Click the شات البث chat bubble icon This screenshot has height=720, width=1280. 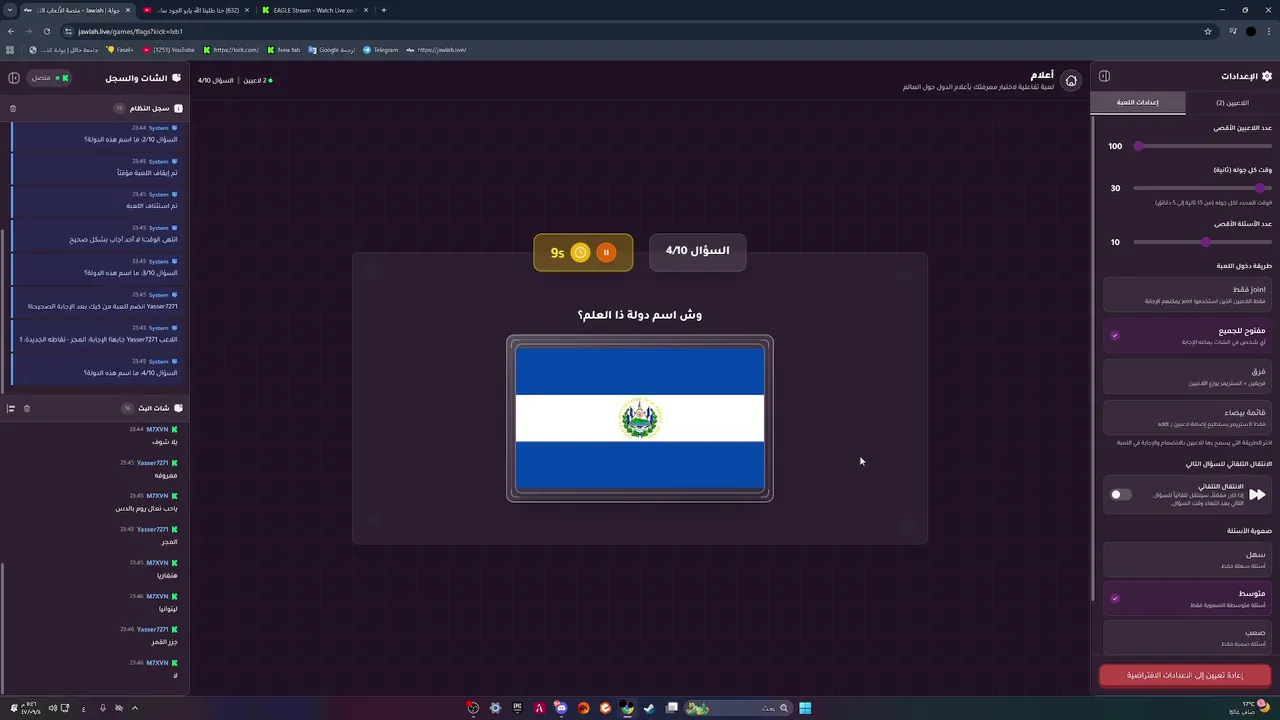tap(178, 408)
